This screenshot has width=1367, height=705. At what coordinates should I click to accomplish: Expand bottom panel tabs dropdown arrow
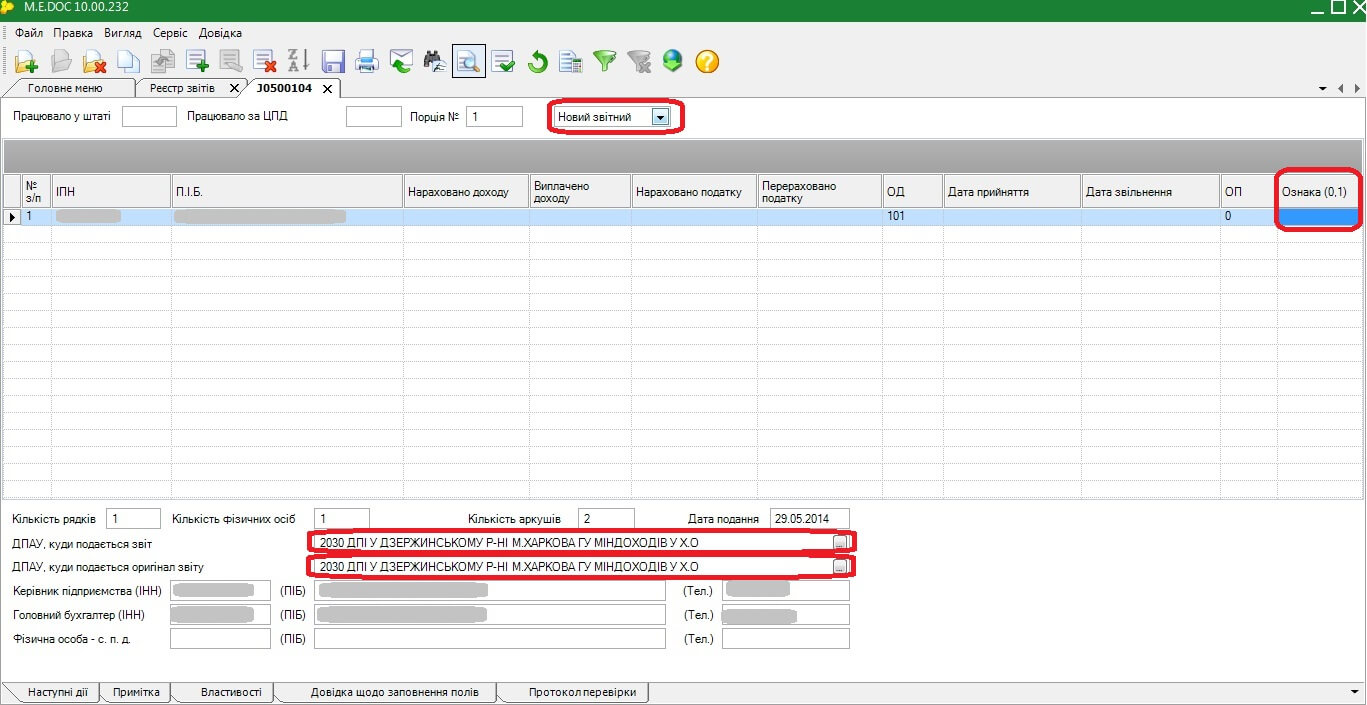pos(1354,692)
